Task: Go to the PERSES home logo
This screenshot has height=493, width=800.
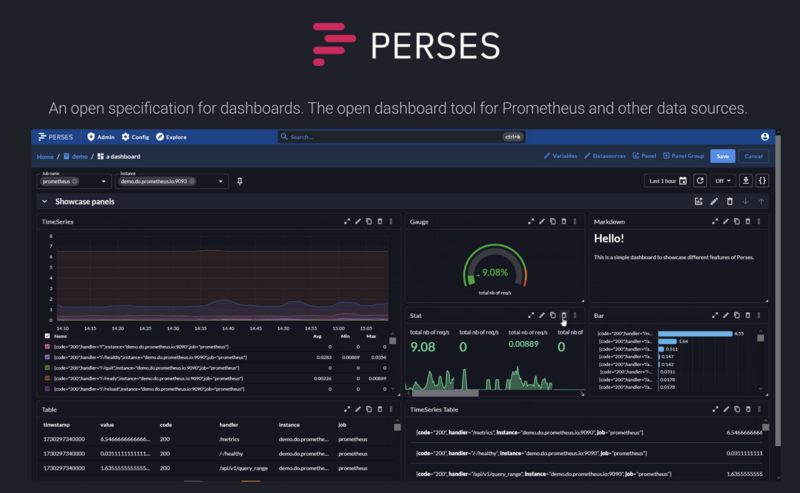Action: click(x=56, y=137)
